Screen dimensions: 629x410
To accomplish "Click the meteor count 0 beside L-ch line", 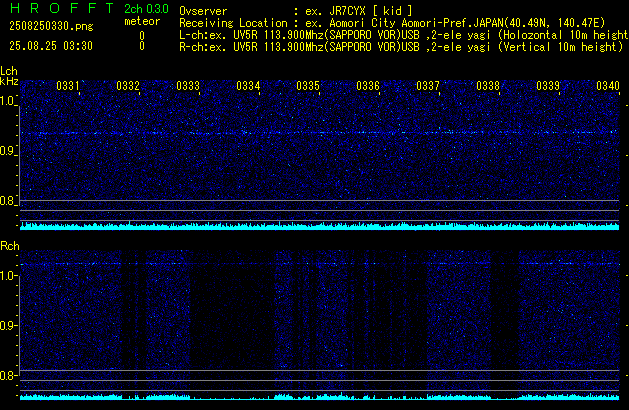I will (142, 36).
